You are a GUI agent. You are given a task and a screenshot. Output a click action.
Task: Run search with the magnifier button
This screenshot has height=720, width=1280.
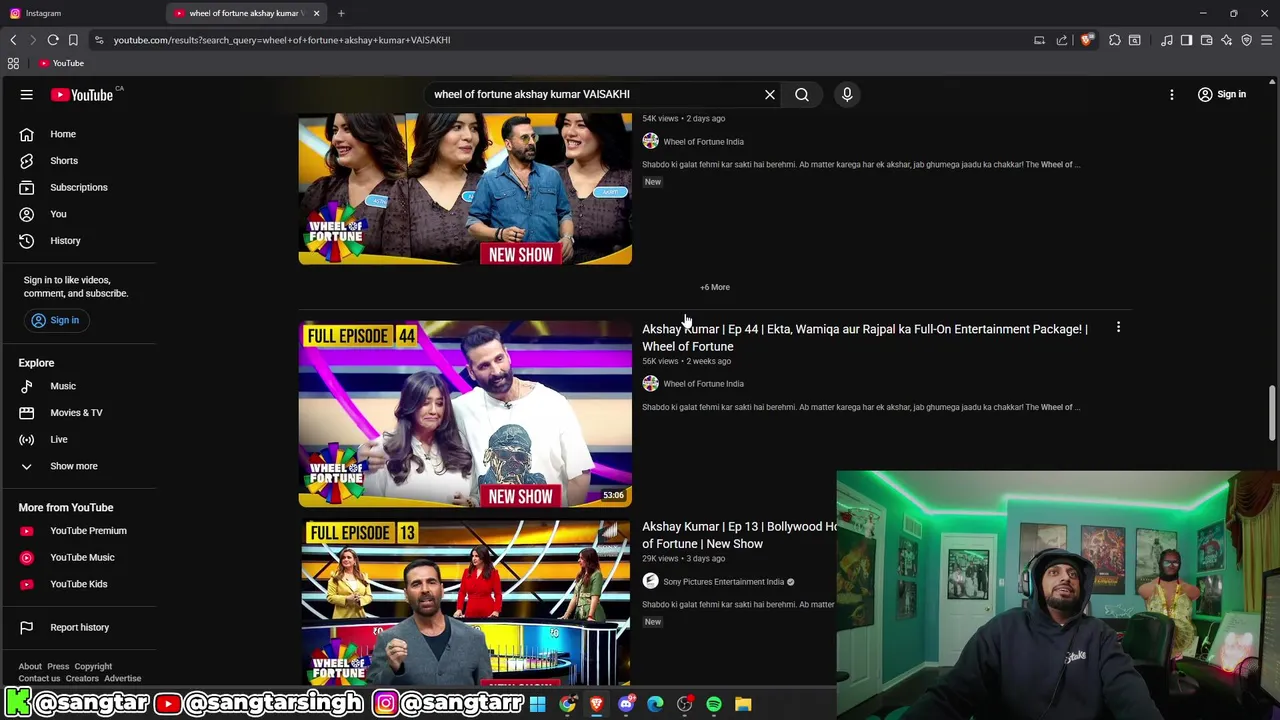pyautogui.click(x=802, y=94)
